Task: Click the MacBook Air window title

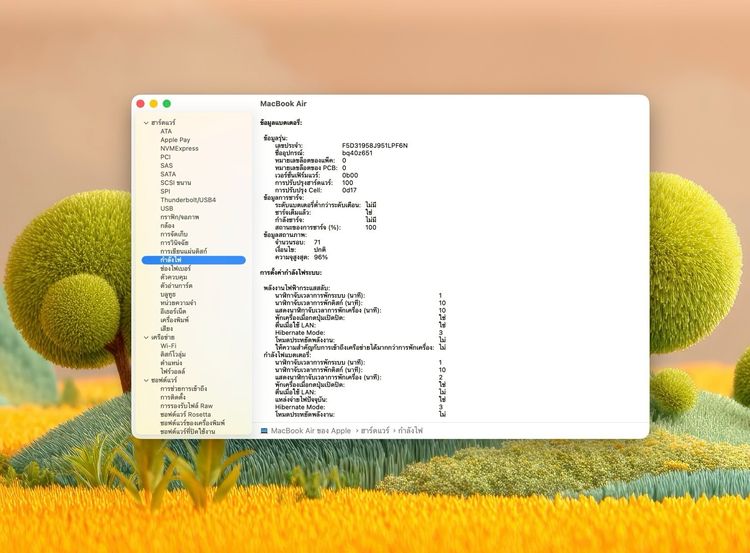Action: click(284, 103)
